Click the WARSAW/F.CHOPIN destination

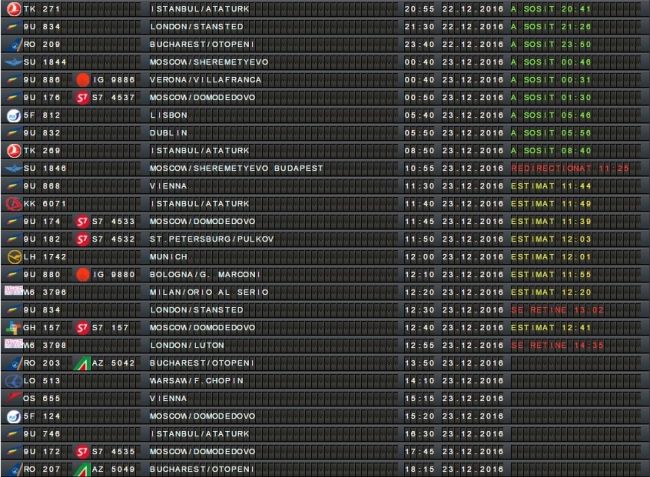click(197, 381)
